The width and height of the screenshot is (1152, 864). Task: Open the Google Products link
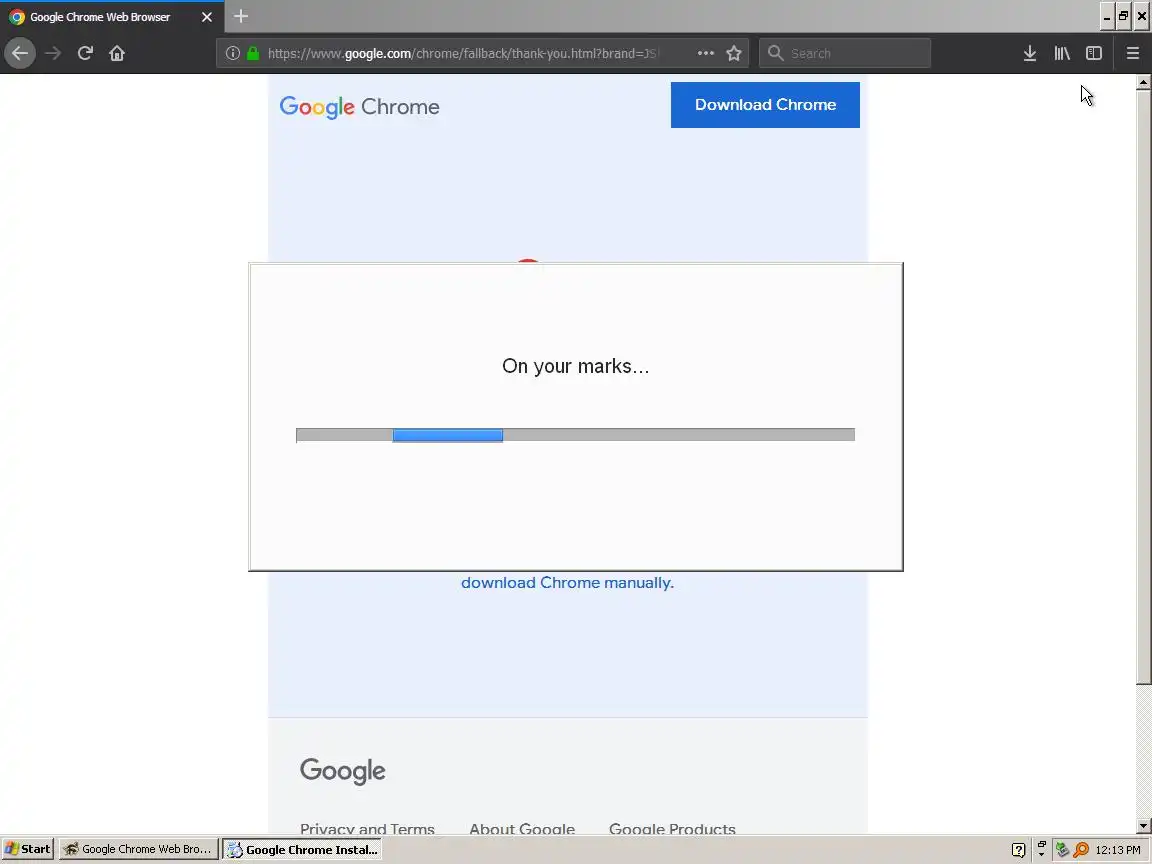pyautogui.click(x=672, y=828)
